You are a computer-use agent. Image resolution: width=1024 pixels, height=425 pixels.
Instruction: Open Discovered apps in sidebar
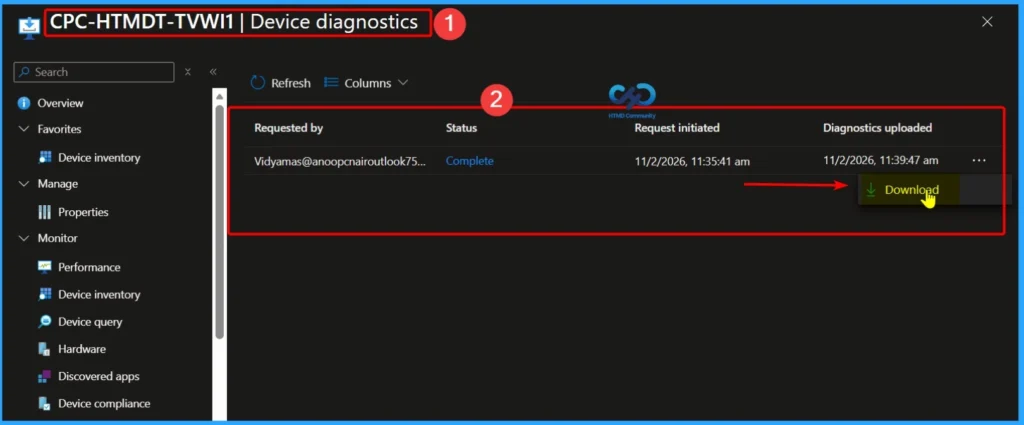[x=99, y=377]
